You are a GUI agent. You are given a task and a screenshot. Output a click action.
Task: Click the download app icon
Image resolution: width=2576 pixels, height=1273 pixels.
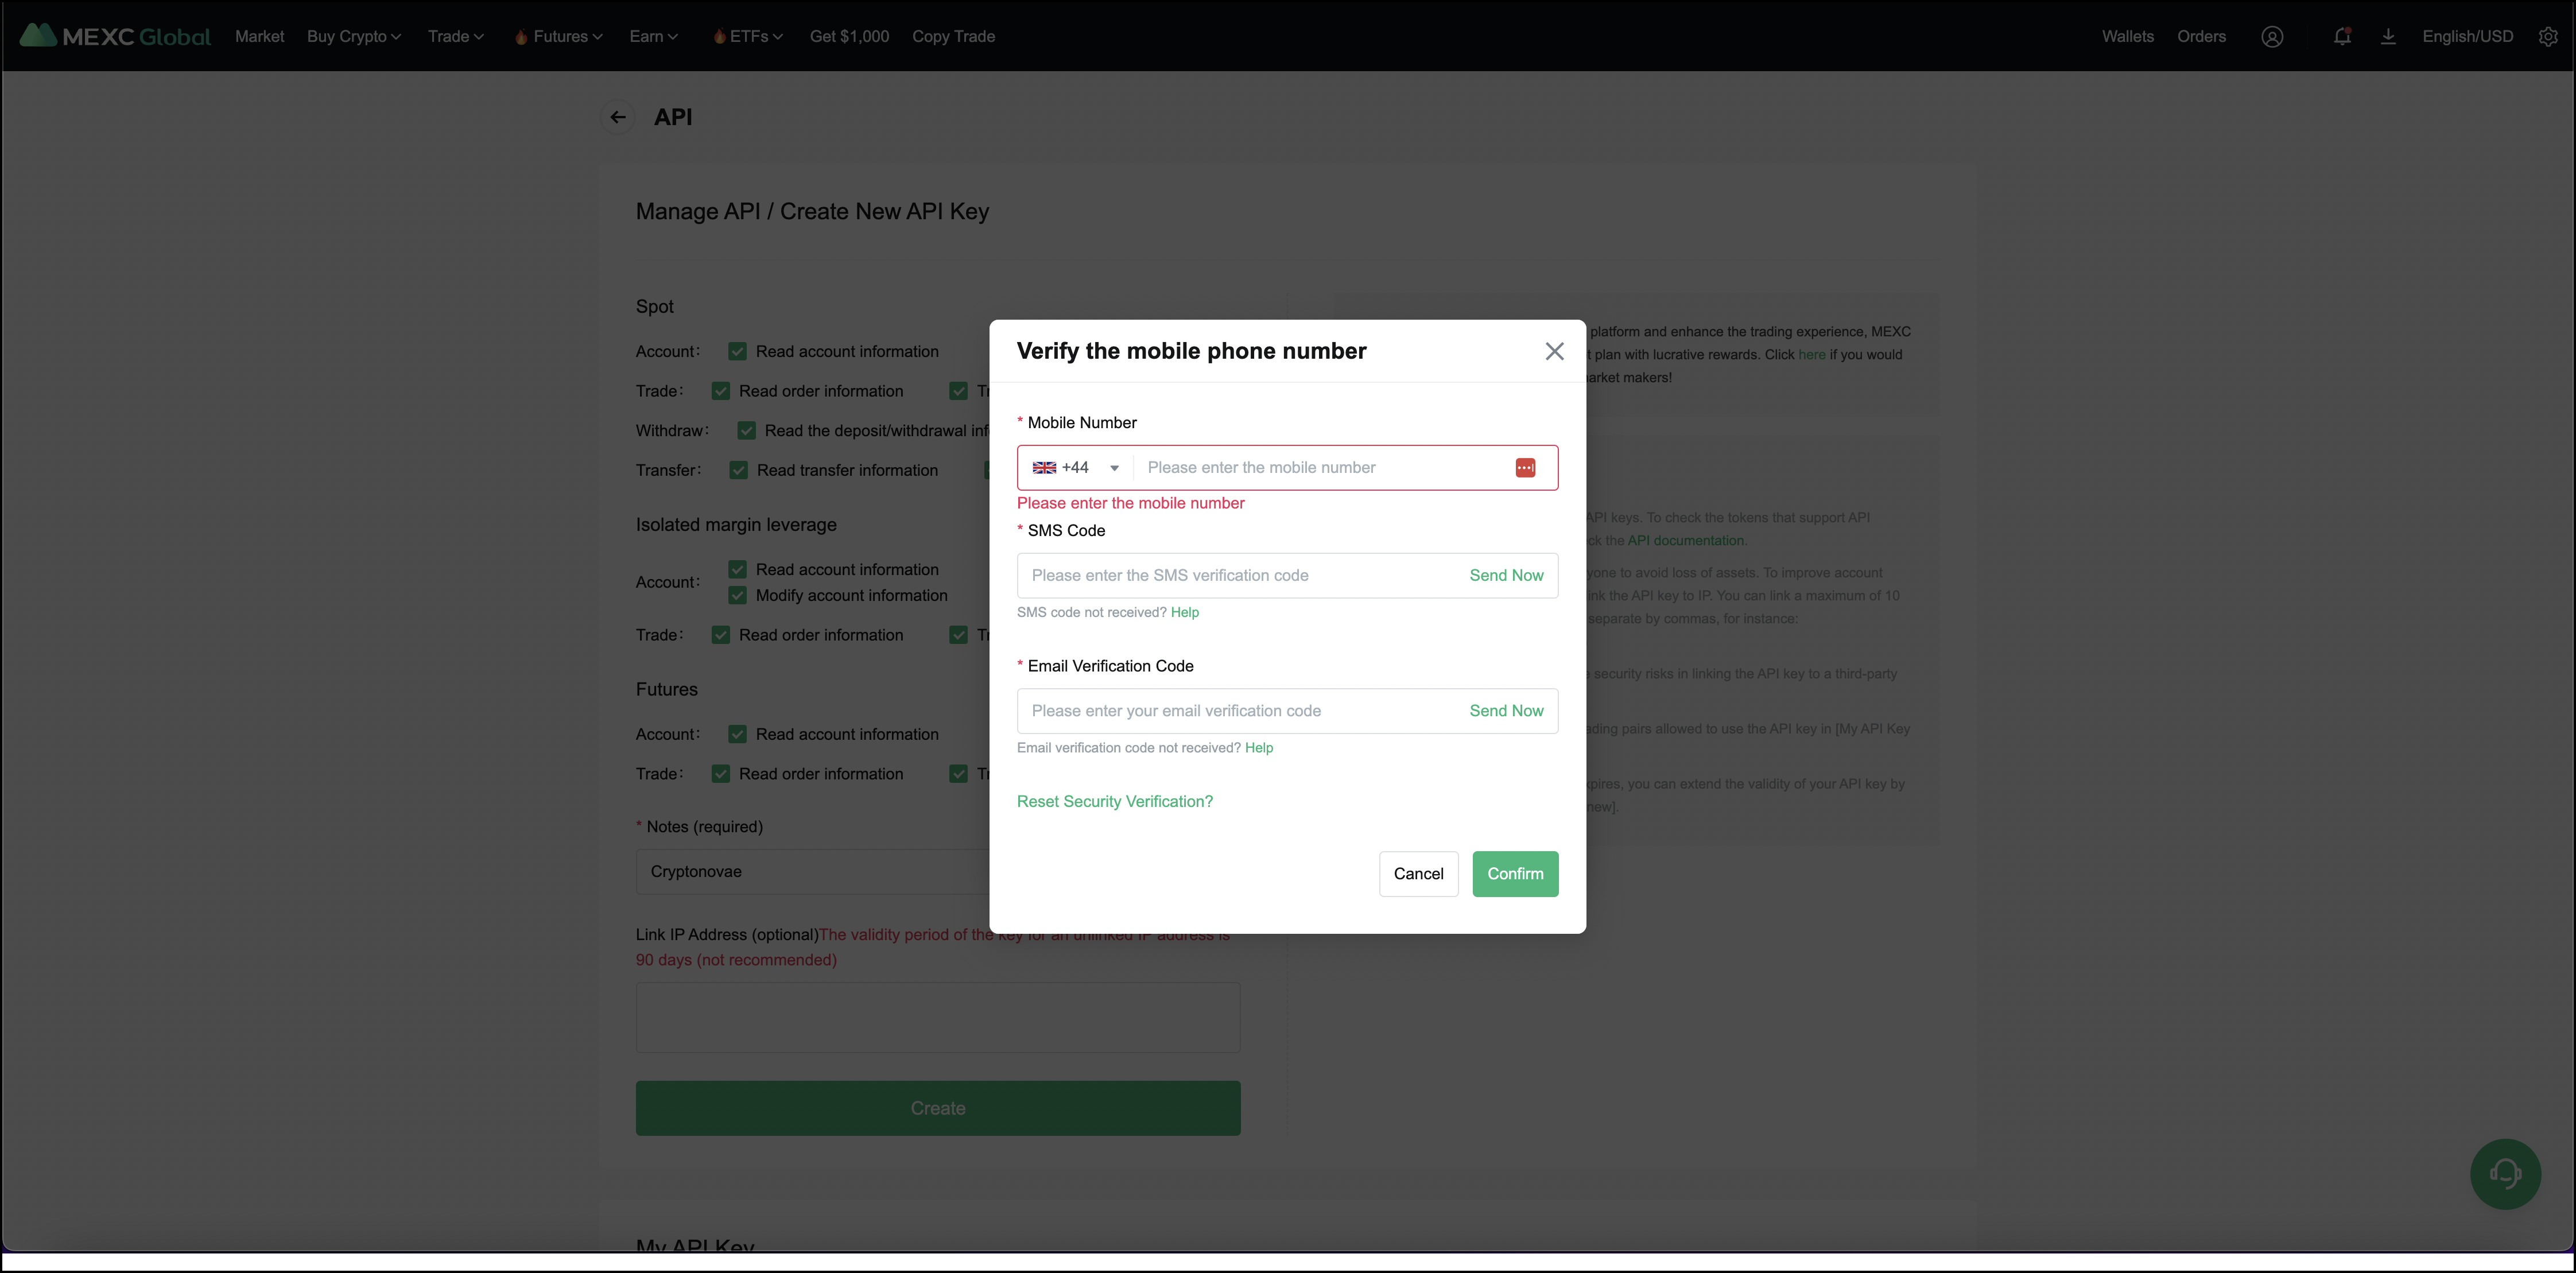pyautogui.click(x=2388, y=37)
